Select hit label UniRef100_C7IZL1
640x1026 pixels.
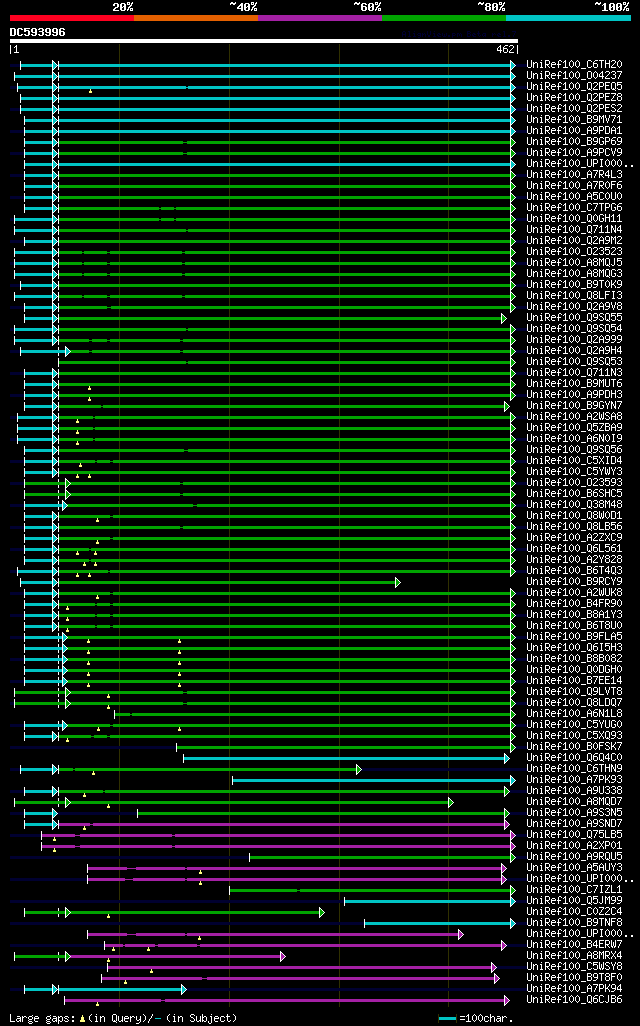point(575,889)
